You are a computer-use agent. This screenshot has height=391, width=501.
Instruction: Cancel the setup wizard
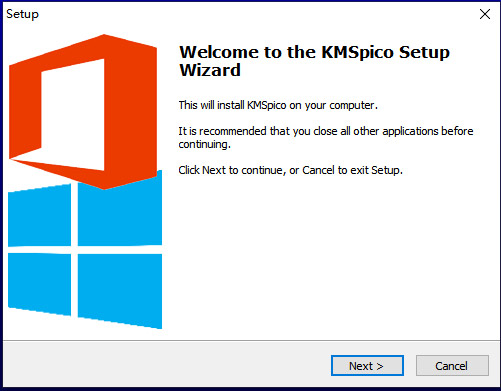coord(452,365)
